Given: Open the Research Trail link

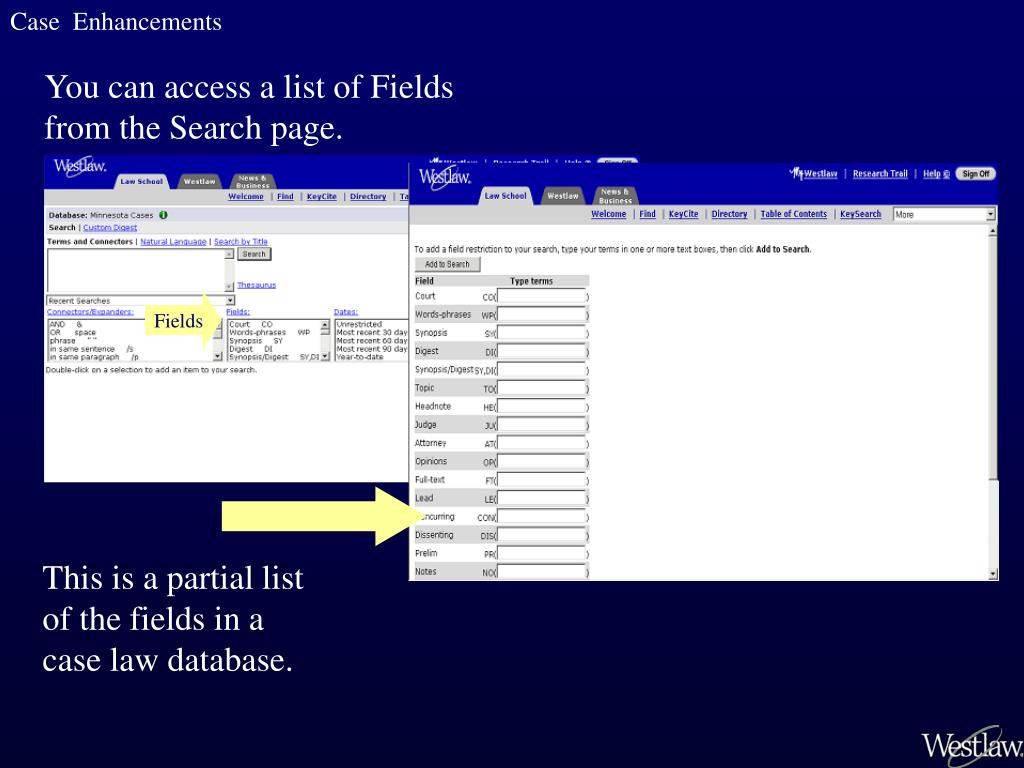Looking at the screenshot, I should coord(880,174).
